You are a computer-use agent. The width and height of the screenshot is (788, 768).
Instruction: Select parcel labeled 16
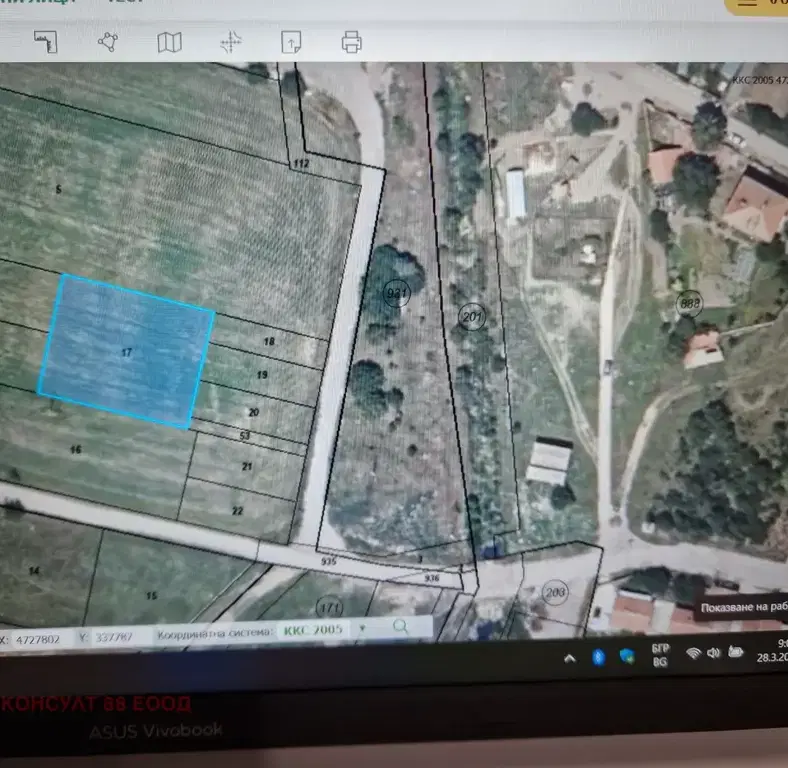(x=76, y=449)
